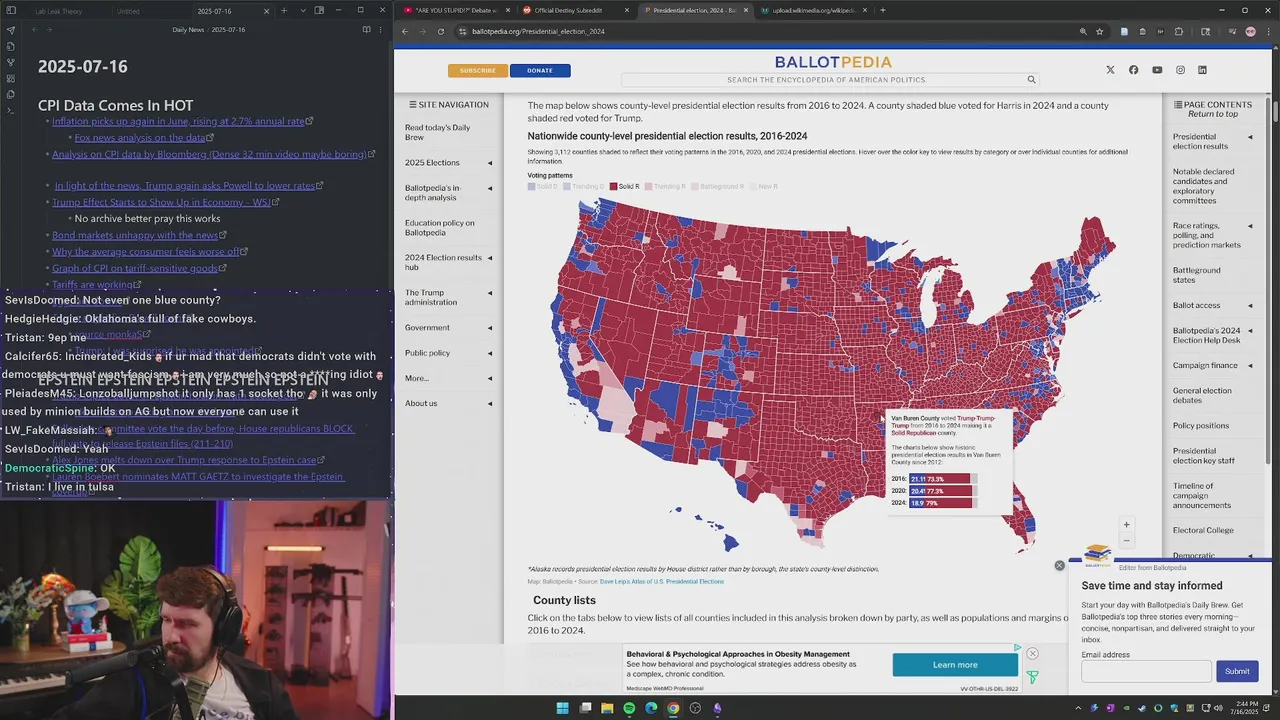Expand the 2025 Elections navigation item

point(489,163)
